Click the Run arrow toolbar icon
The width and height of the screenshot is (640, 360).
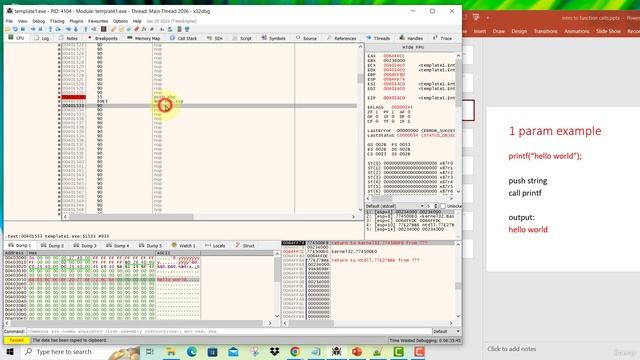(33, 29)
